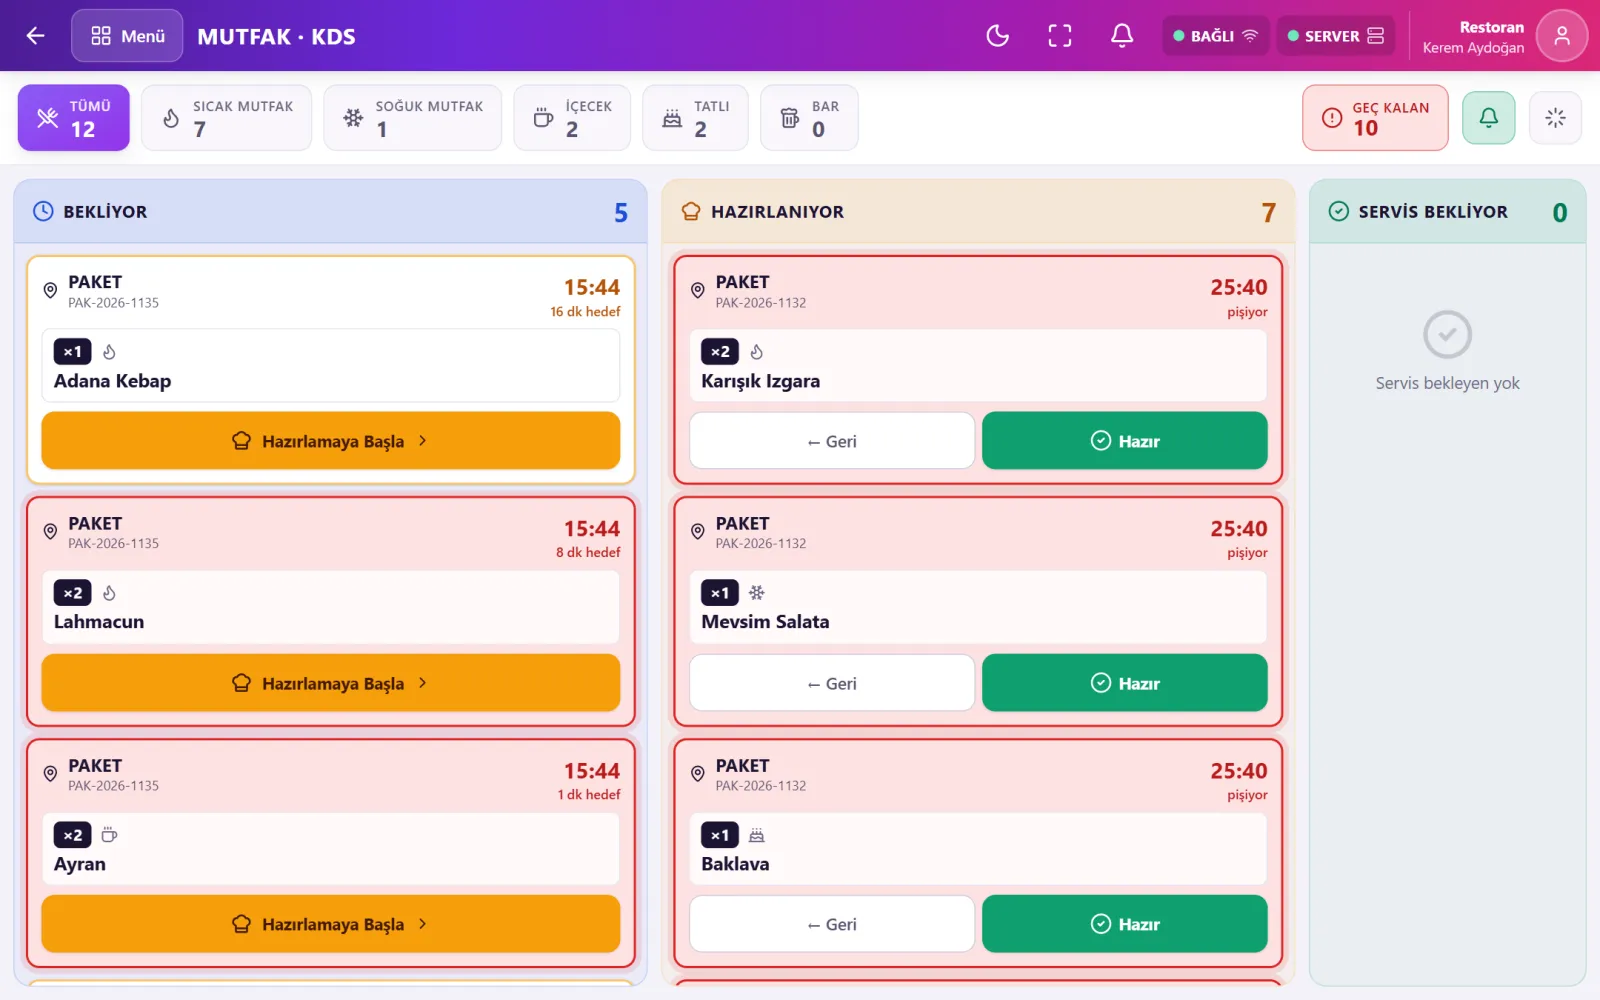Viewport: 1600px width, 1000px height.
Task: Mark Baklava as Hazır
Action: click(1125, 924)
